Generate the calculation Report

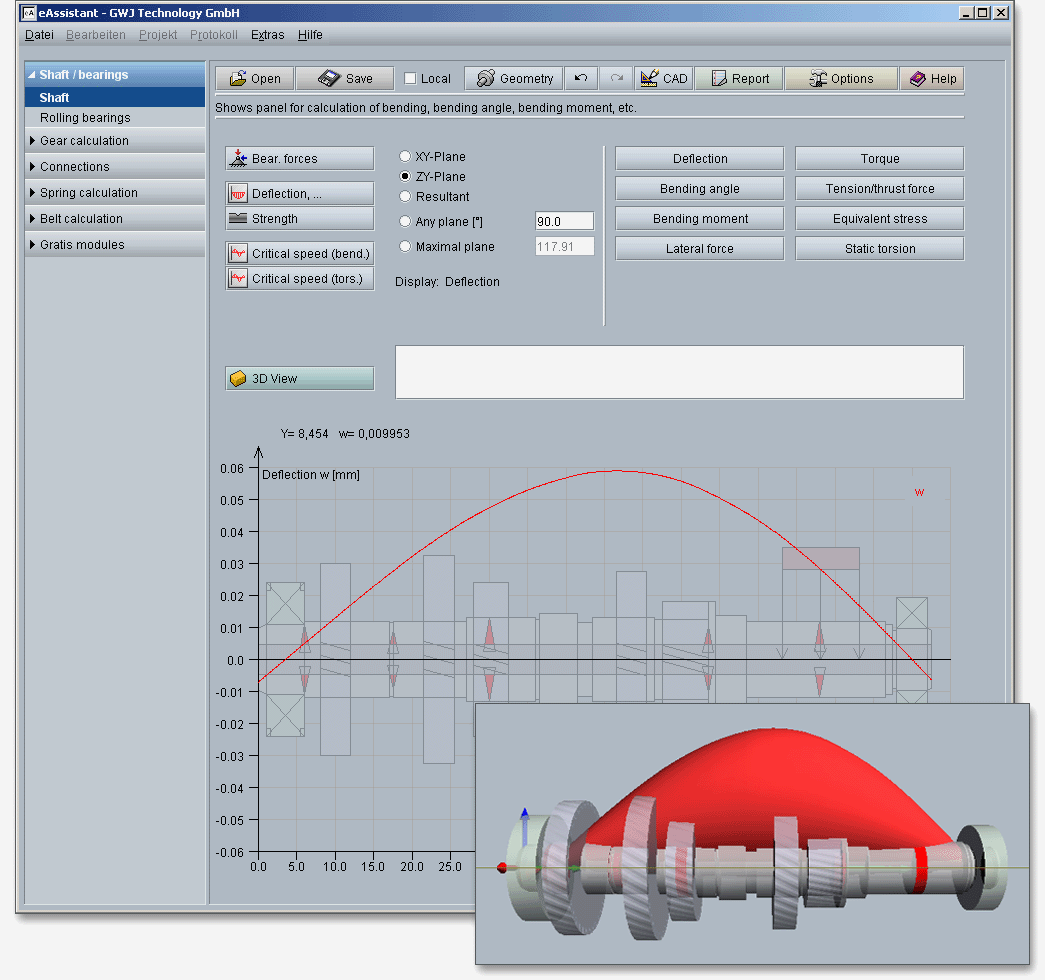[x=739, y=79]
